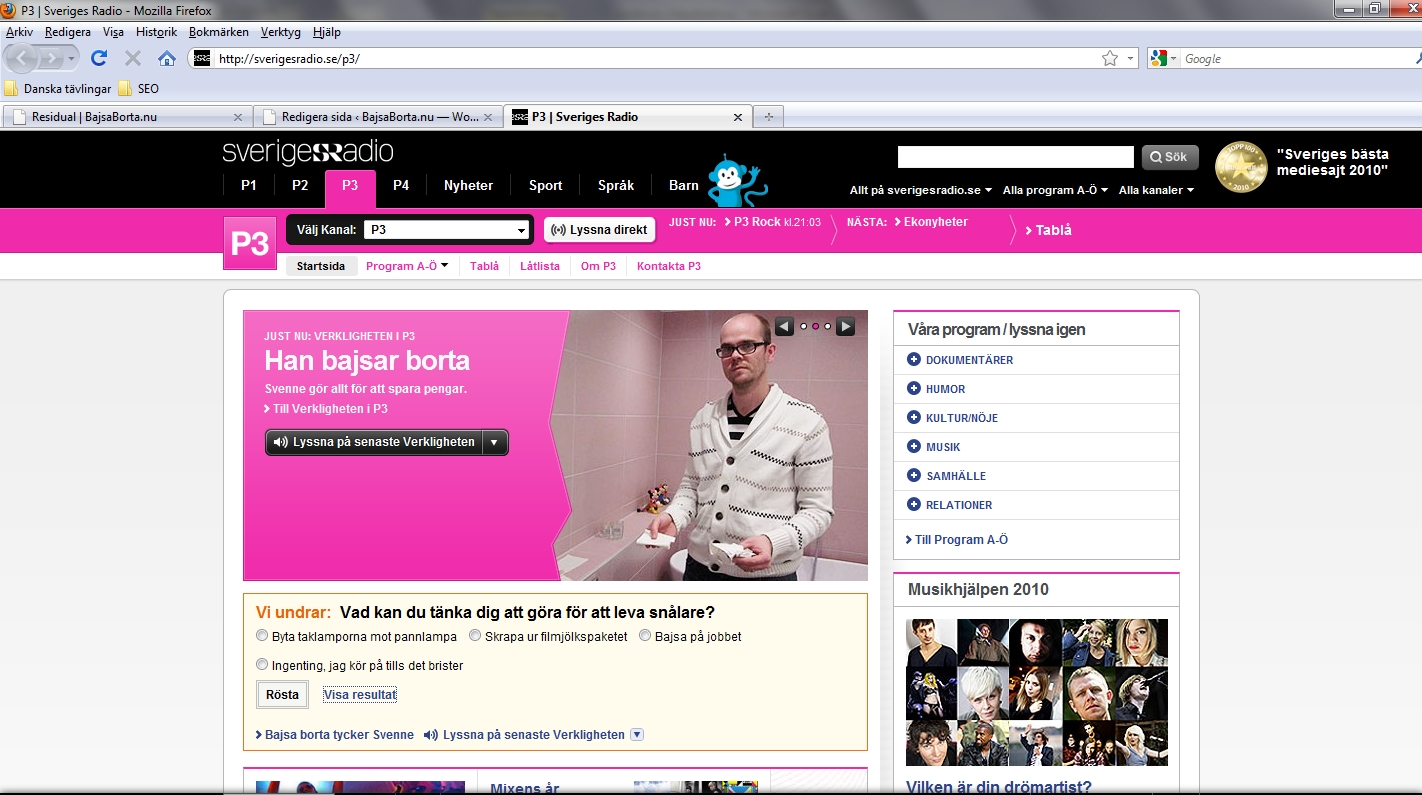
Task: Close the Residual | BajsaBorta.nu tab
Action: pos(237,117)
